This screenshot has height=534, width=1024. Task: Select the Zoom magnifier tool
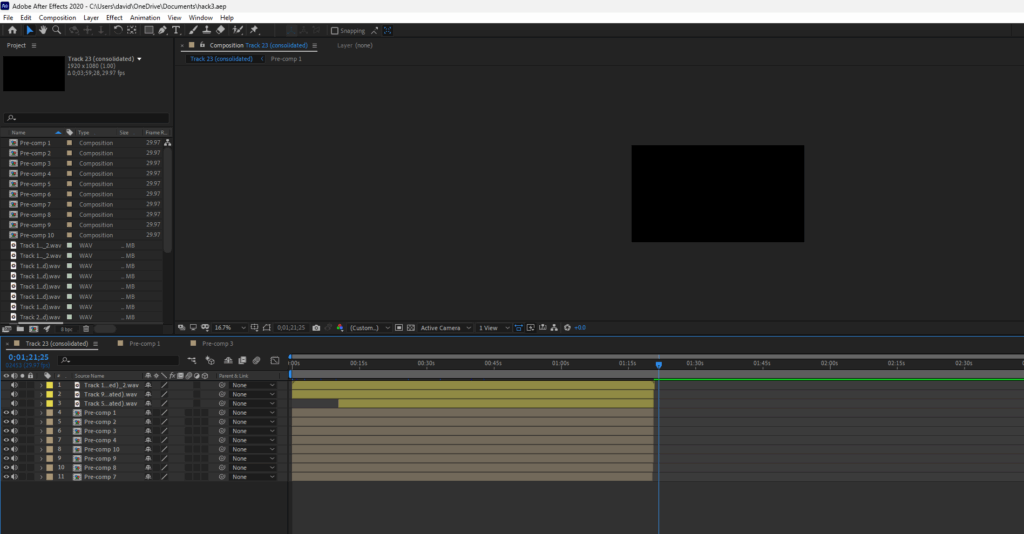pos(57,30)
